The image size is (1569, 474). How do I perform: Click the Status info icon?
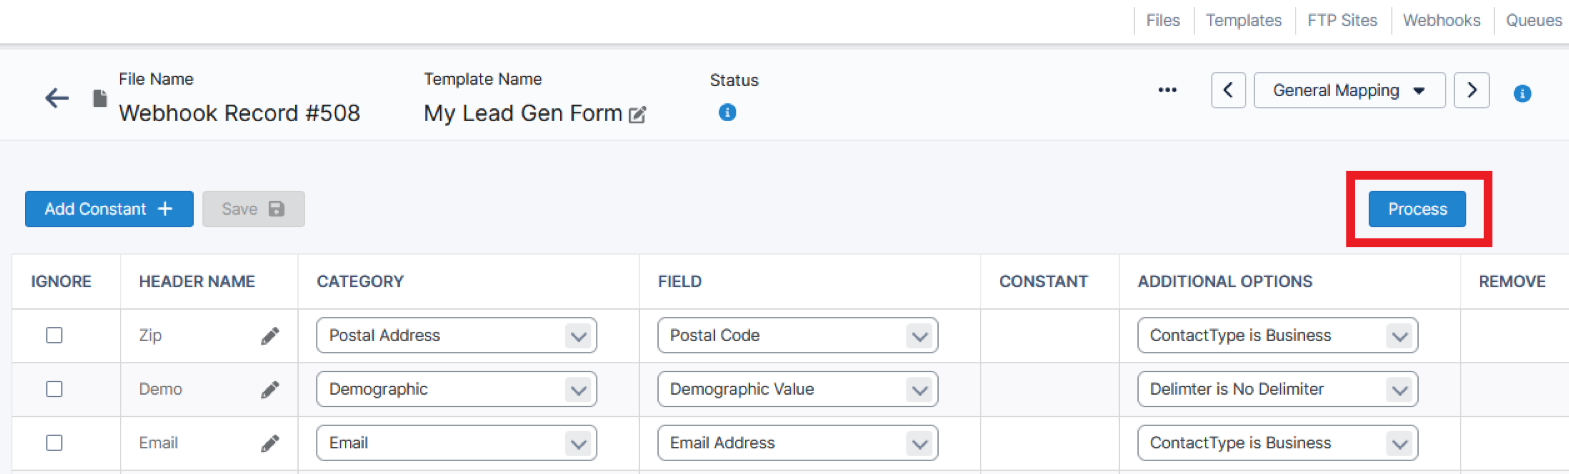click(727, 112)
